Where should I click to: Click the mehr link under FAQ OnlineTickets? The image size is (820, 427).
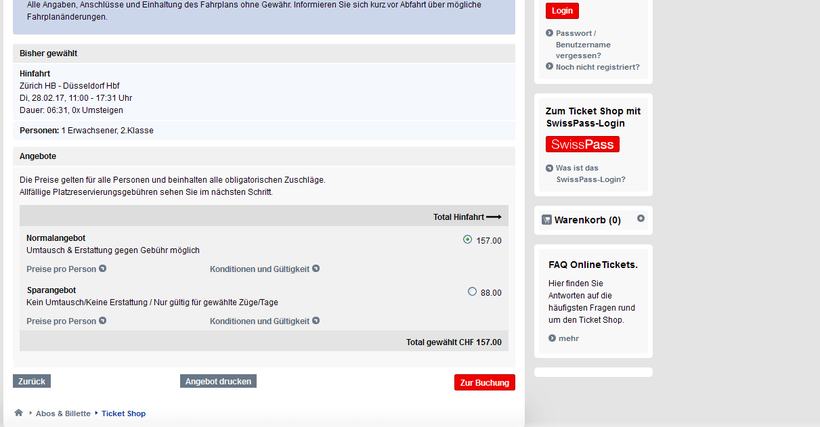(x=568, y=338)
